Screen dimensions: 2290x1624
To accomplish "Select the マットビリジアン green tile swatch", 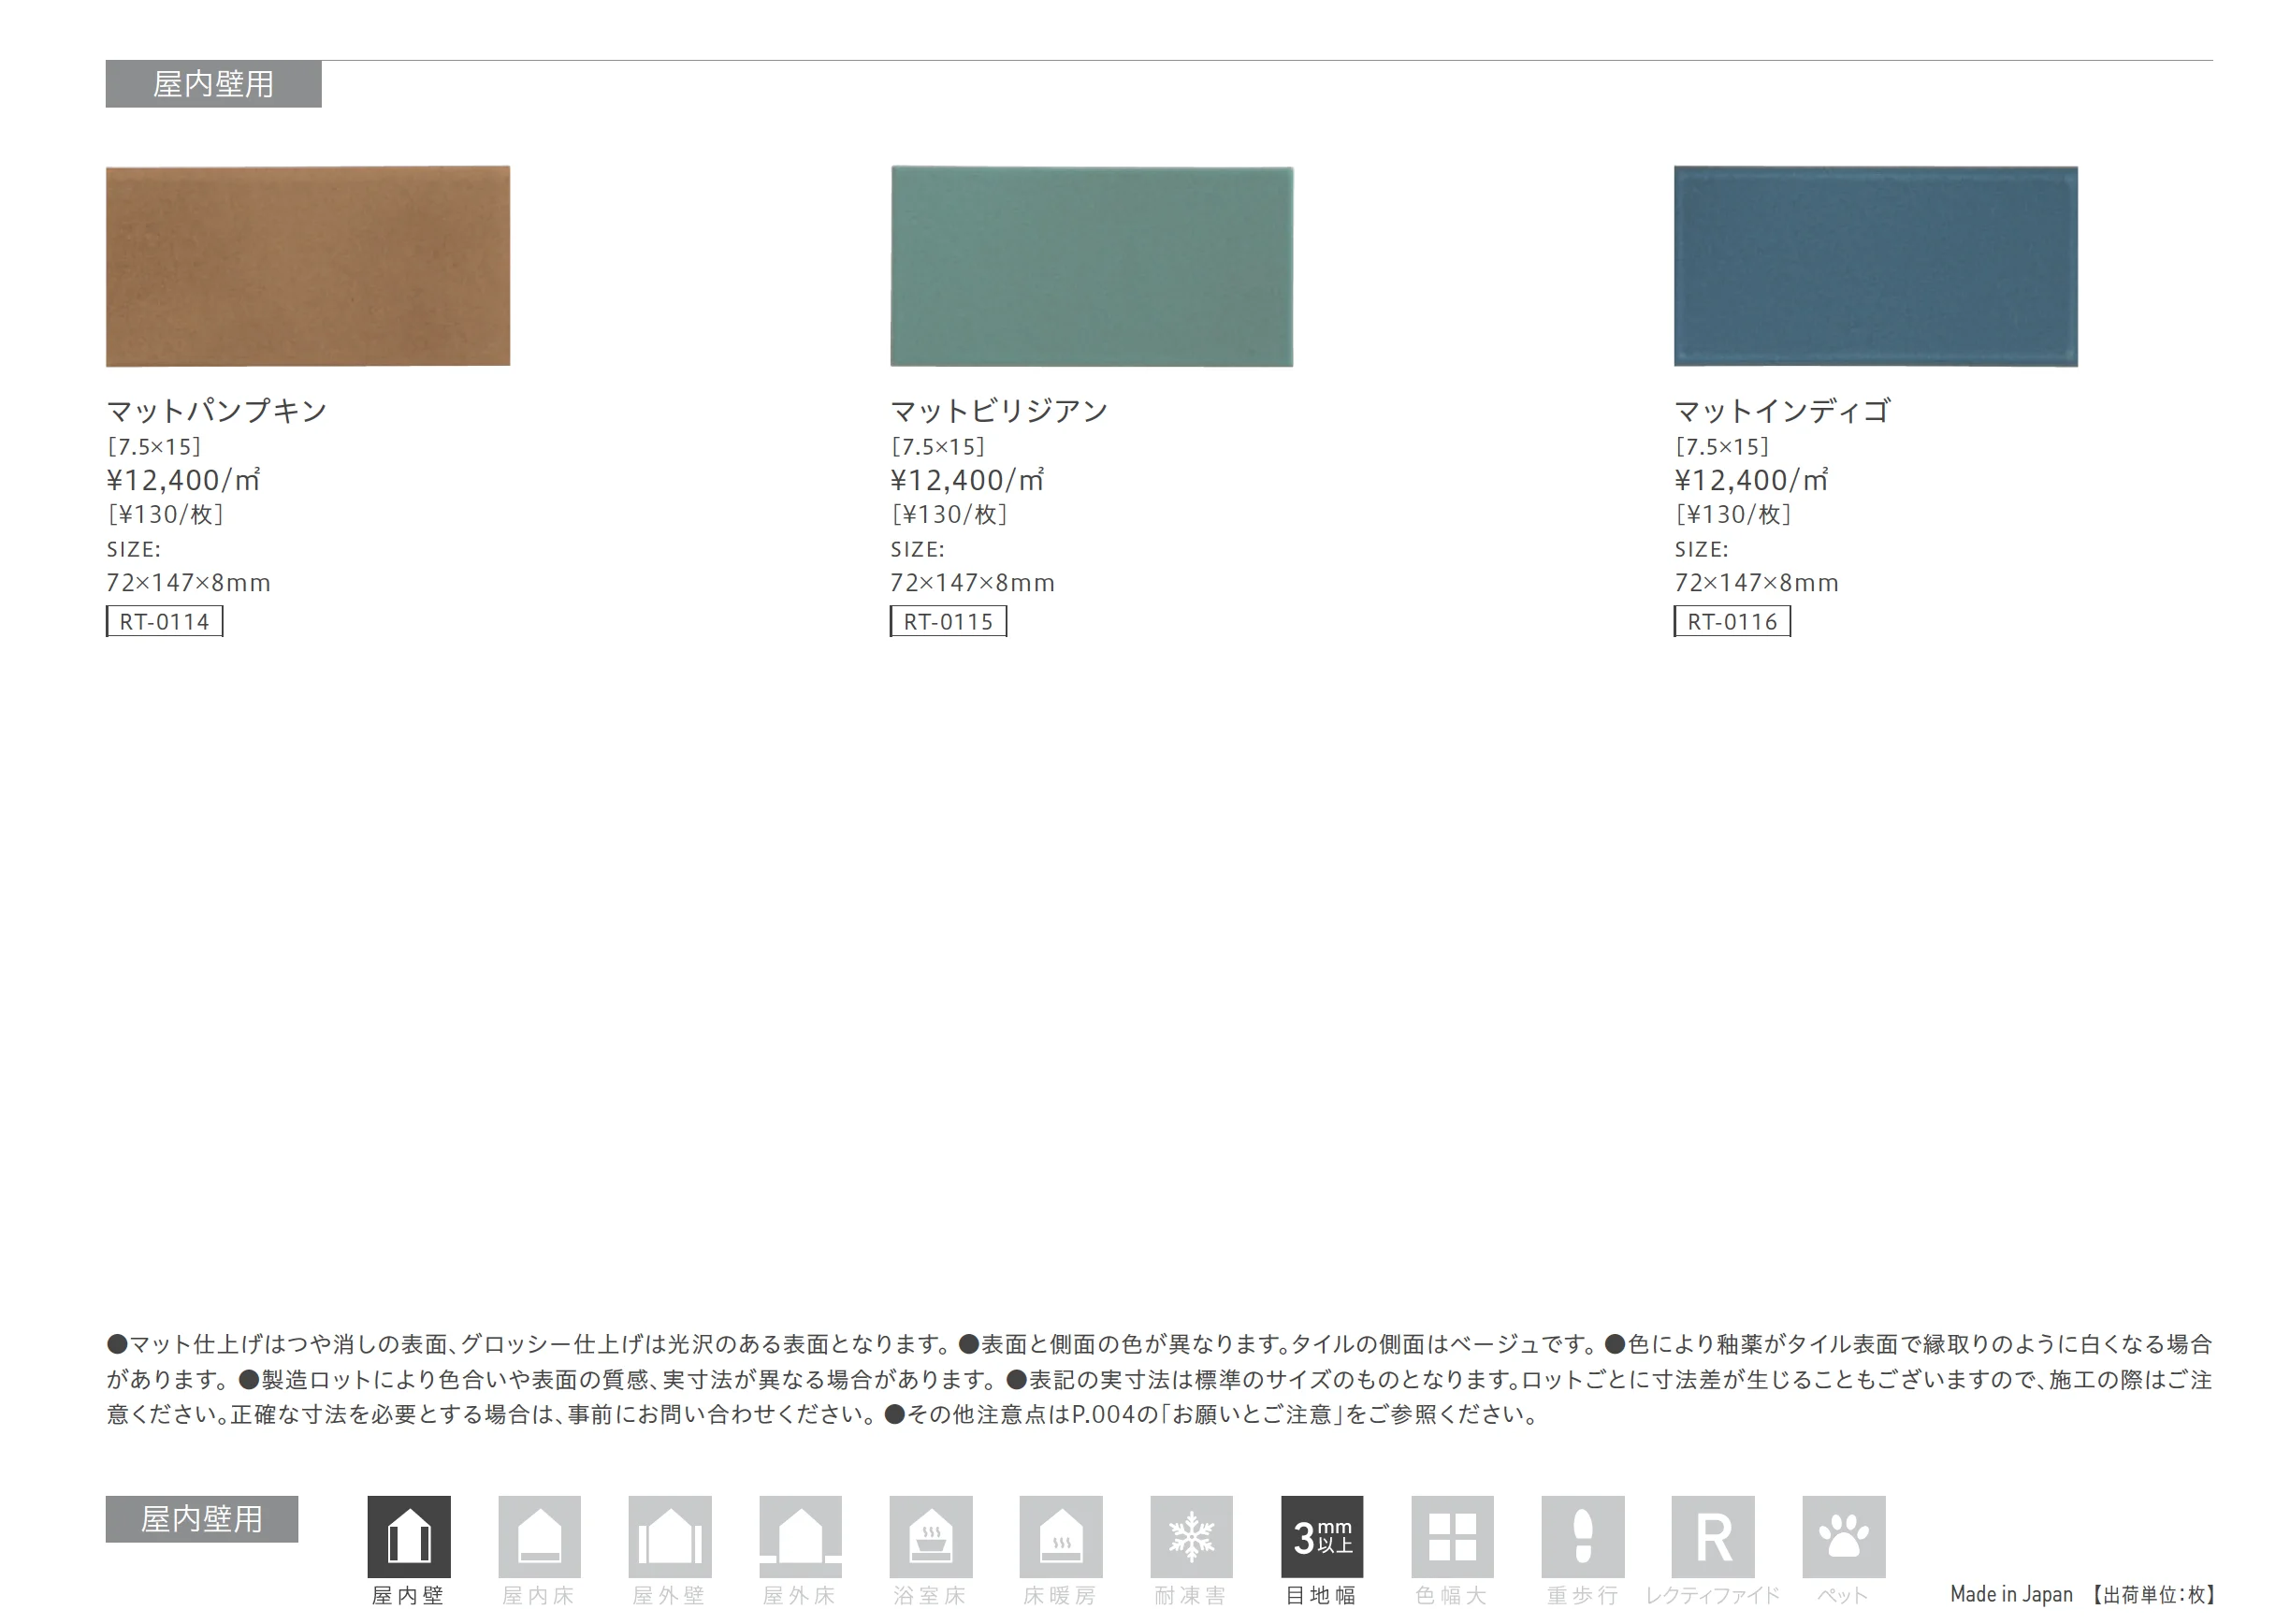I will (1092, 266).
